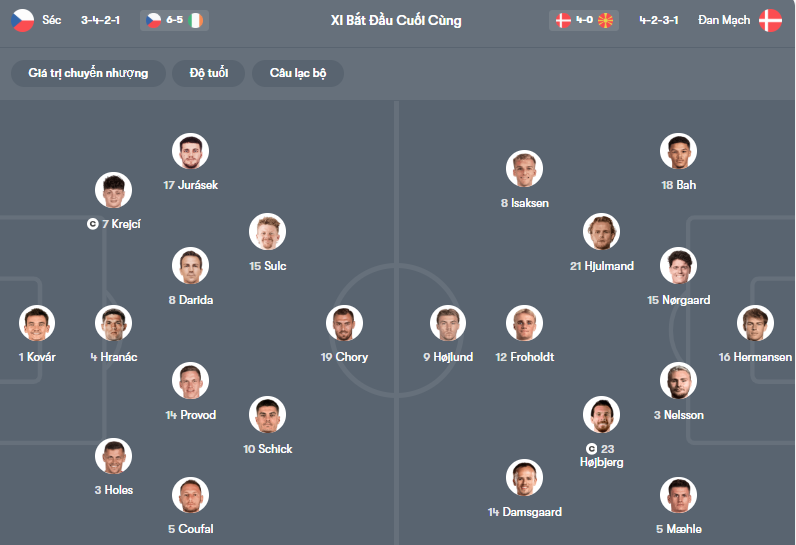The width and height of the screenshot is (796, 545).
Task: Select goalkeeper Kovár's photo
Action: click(37, 323)
